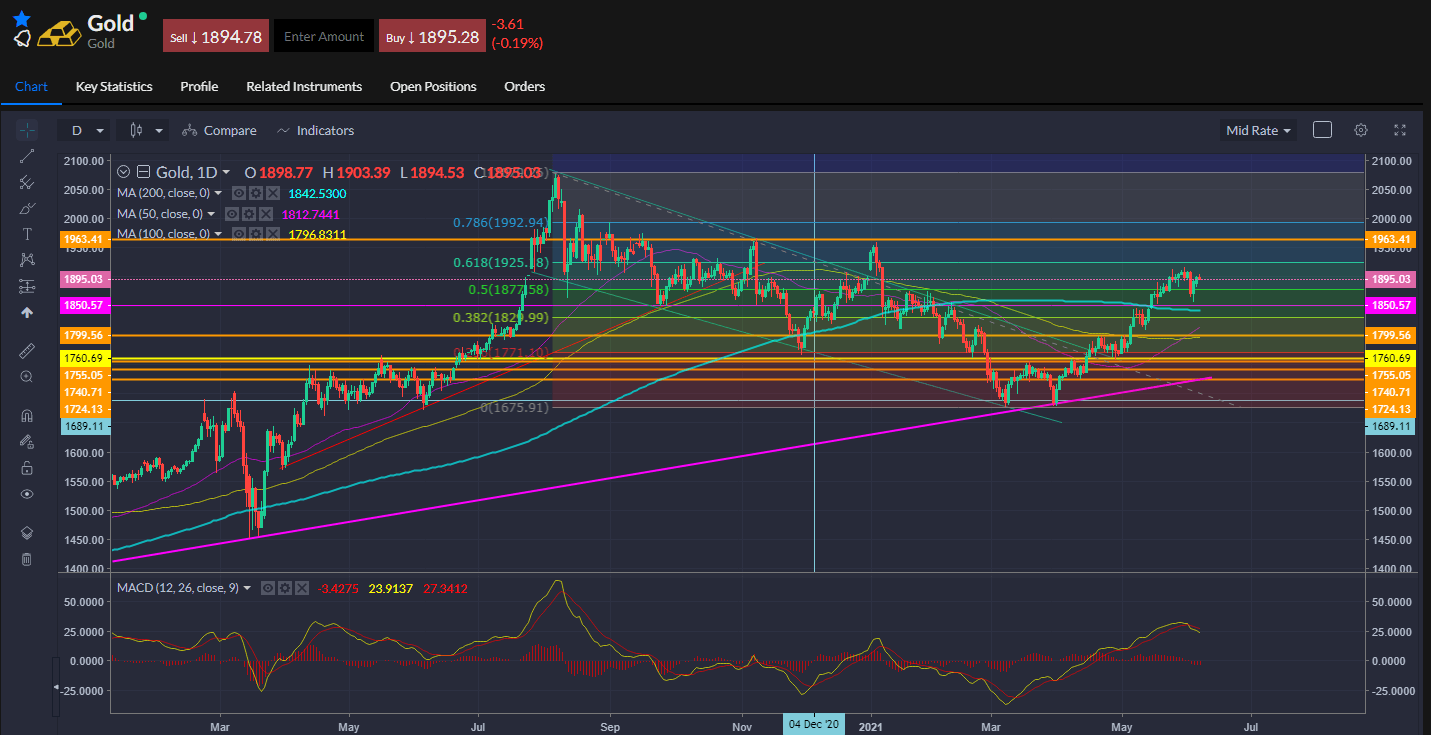Click the 04 Dec '20 date marker
The width and height of the screenshot is (1431, 735).
pos(815,723)
